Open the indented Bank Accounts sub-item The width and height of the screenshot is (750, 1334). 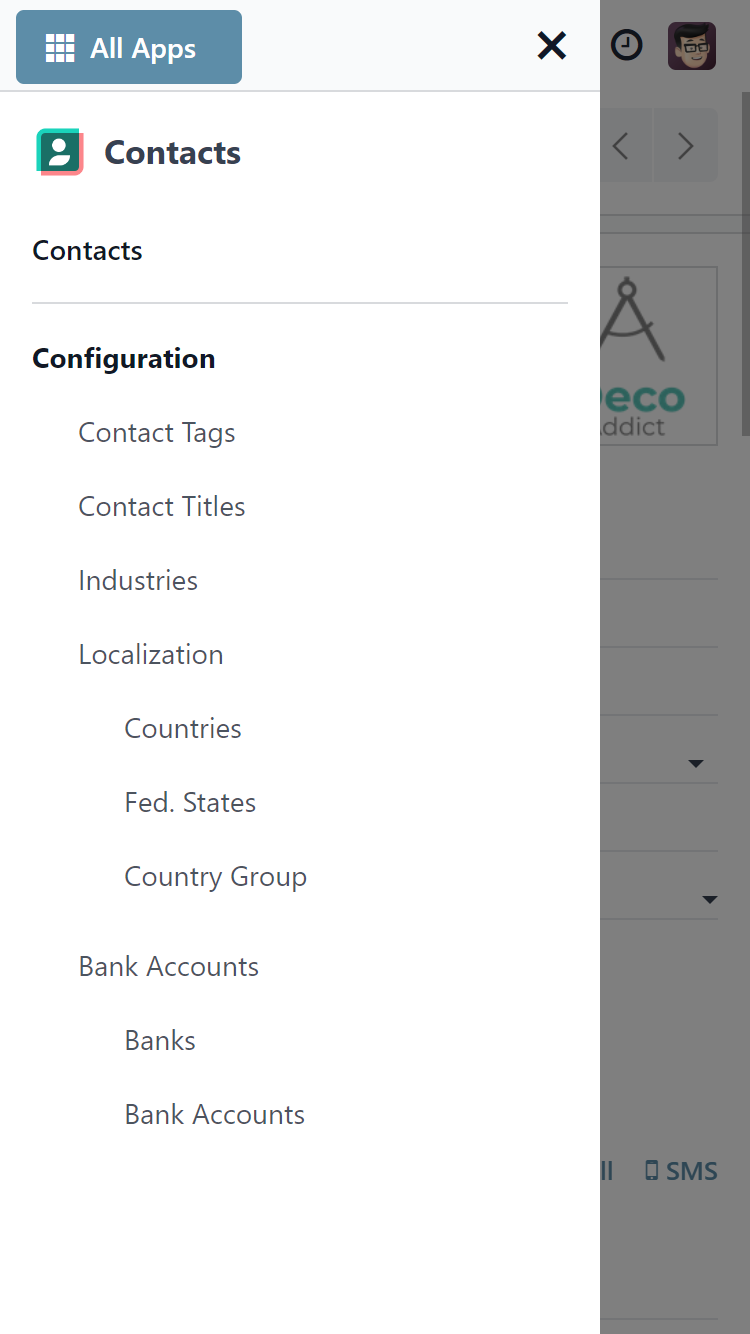click(x=215, y=1114)
